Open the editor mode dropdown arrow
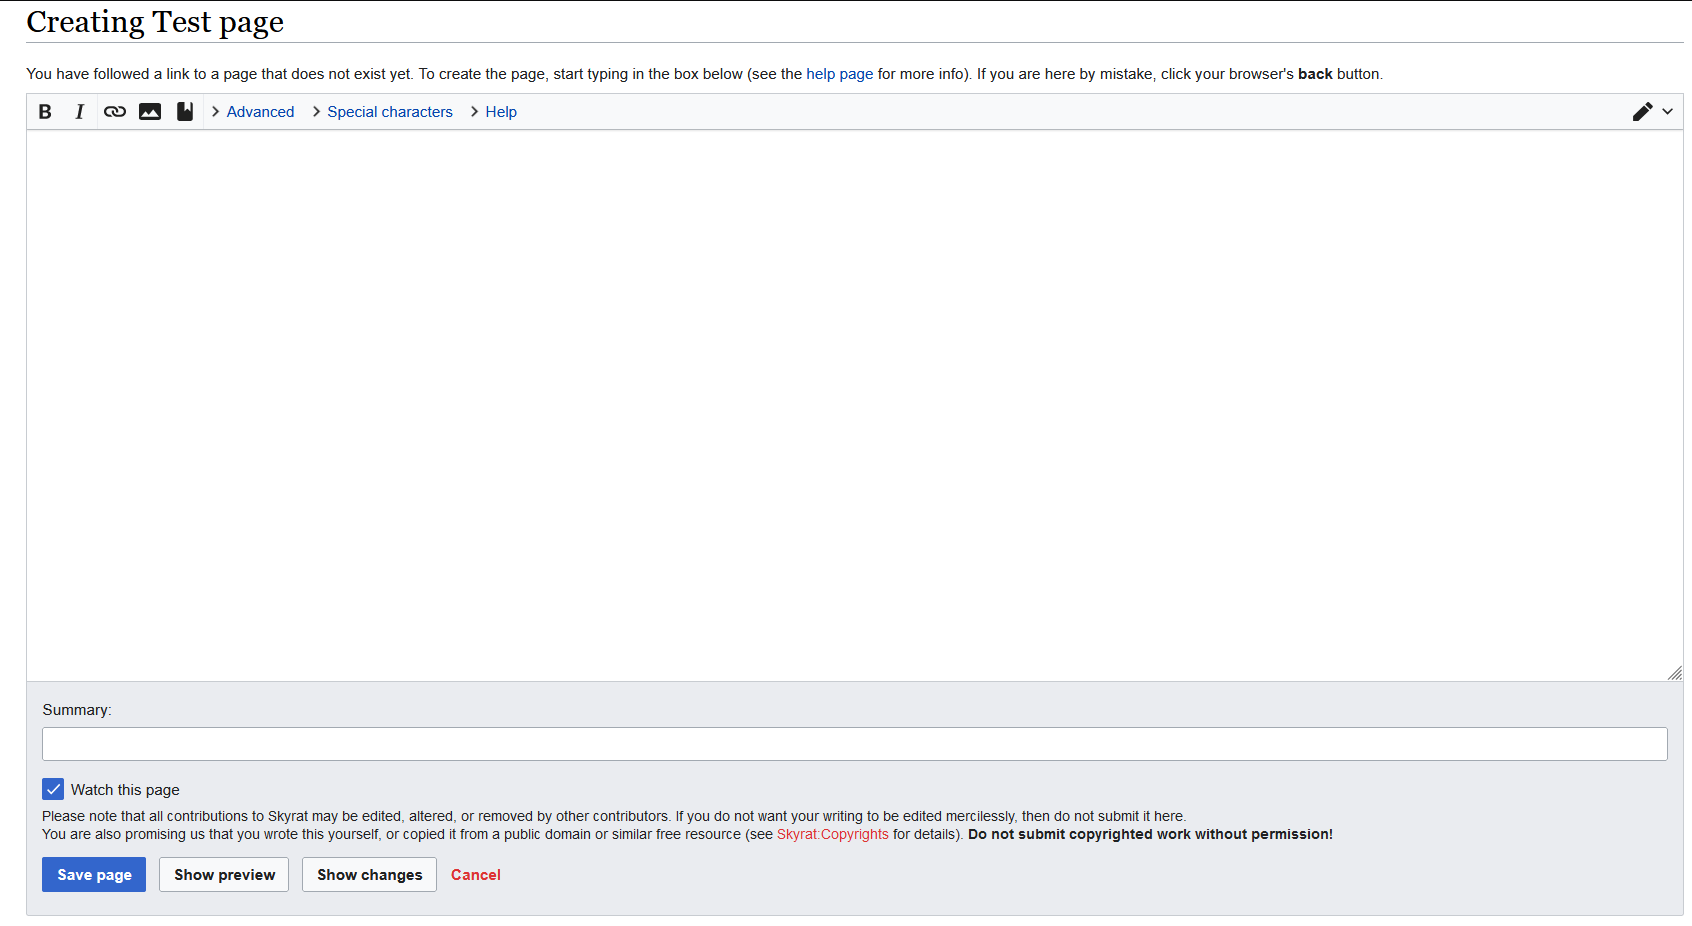1692x926 pixels. tap(1668, 112)
